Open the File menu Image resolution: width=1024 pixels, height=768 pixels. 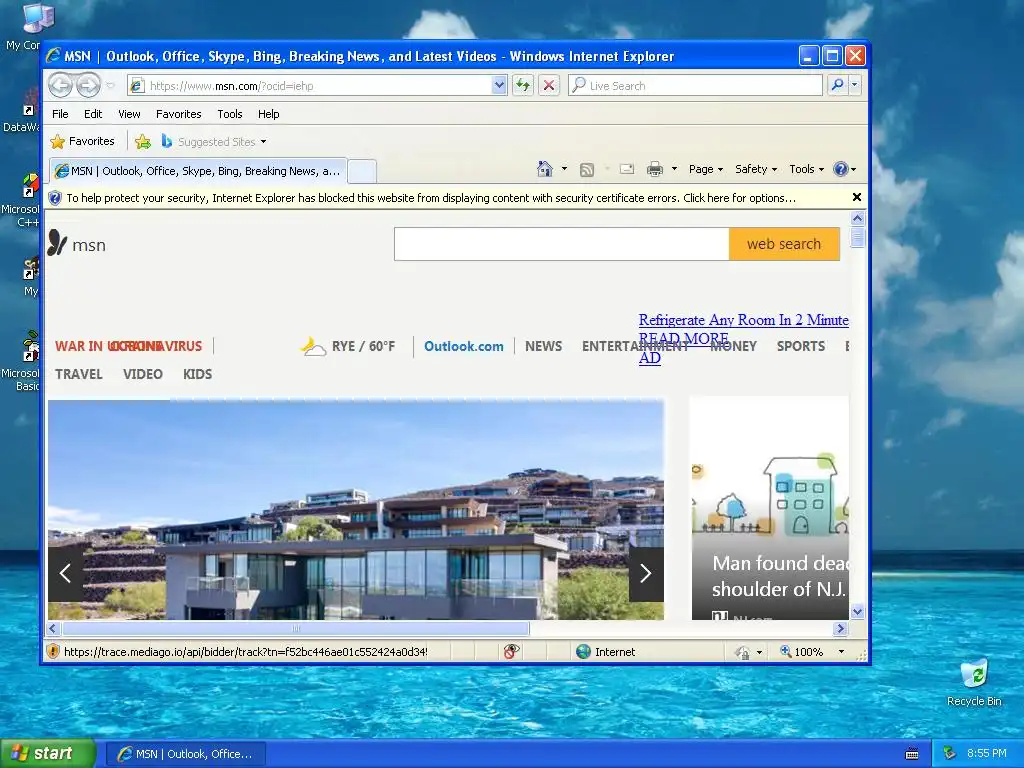[60, 114]
